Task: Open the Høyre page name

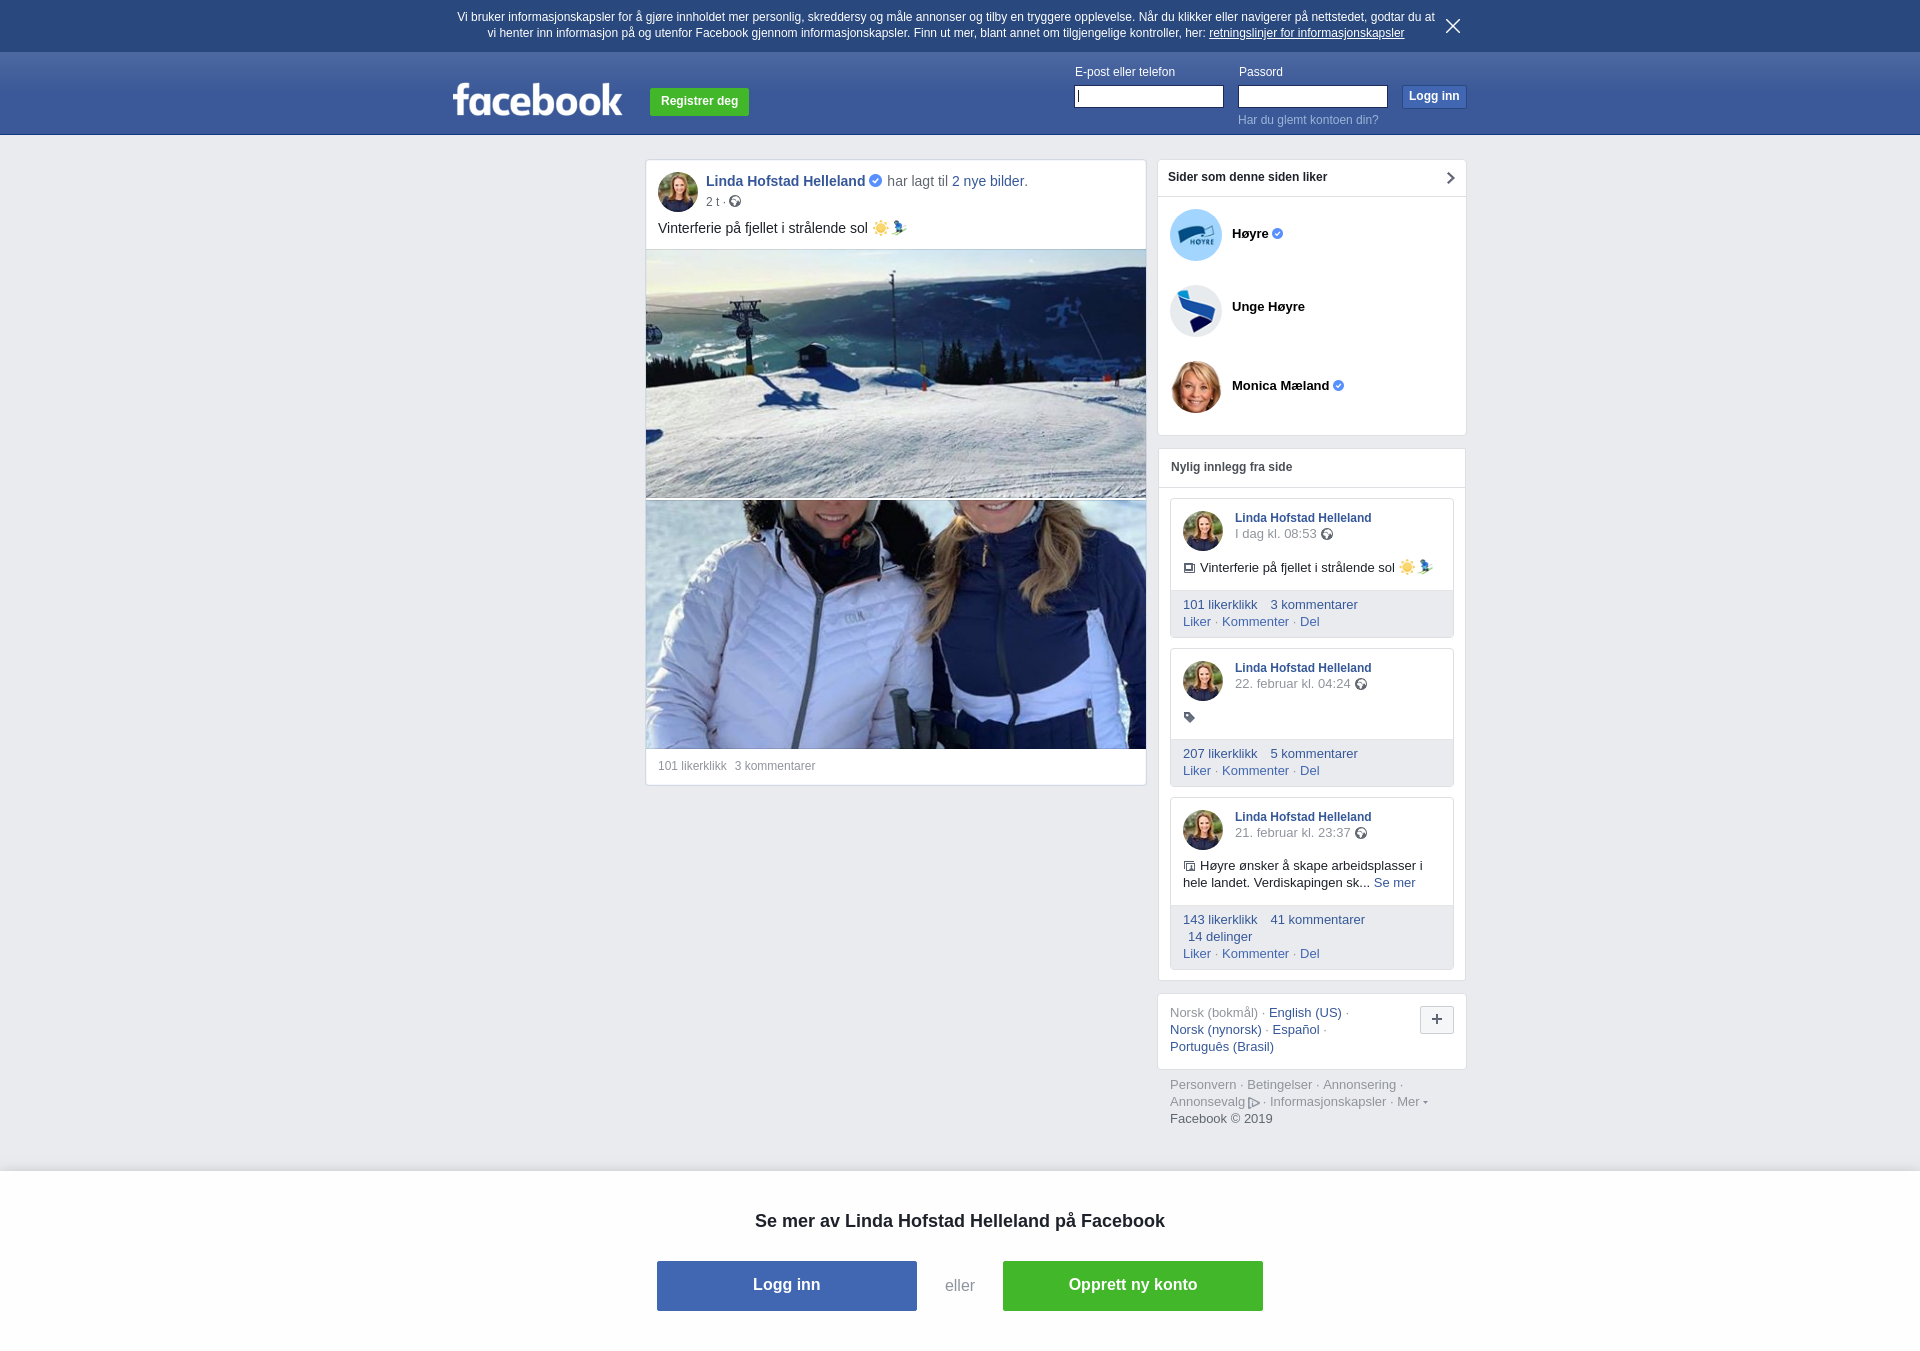Action: (x=1250, y=234)
